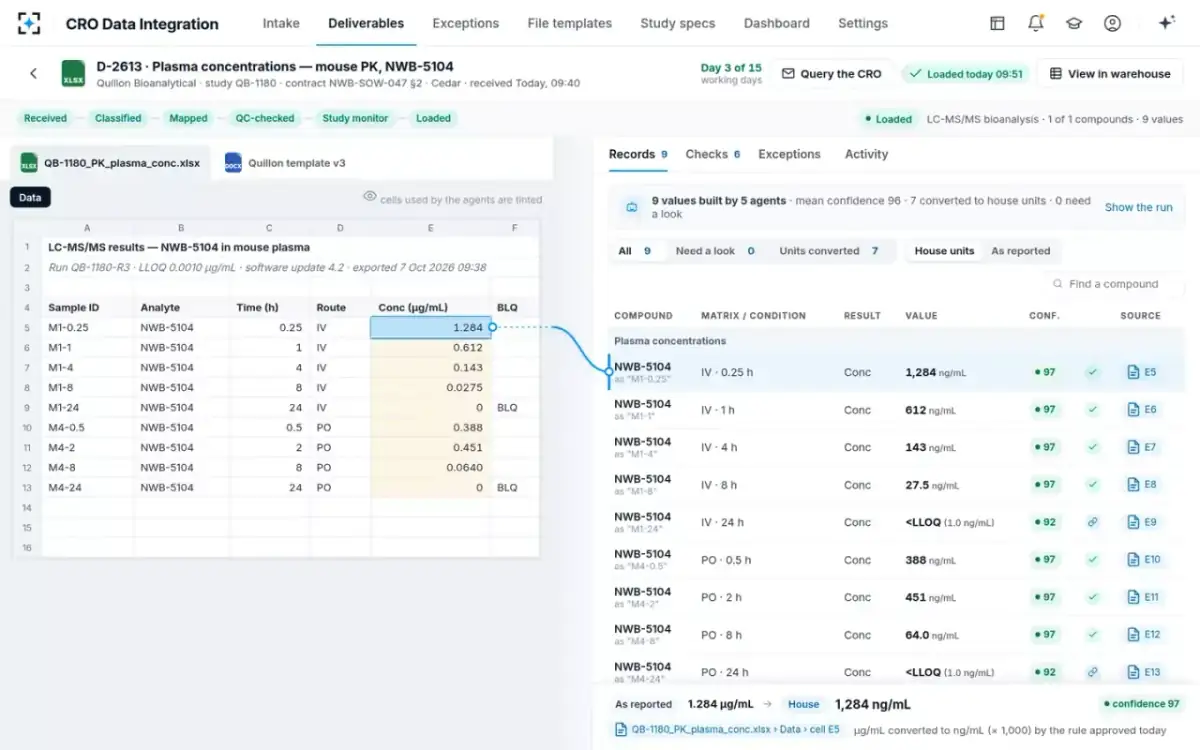The image size is (1200, 750).
Task: Click the BLQ cell in row M1-24
Action: (515, 407)
